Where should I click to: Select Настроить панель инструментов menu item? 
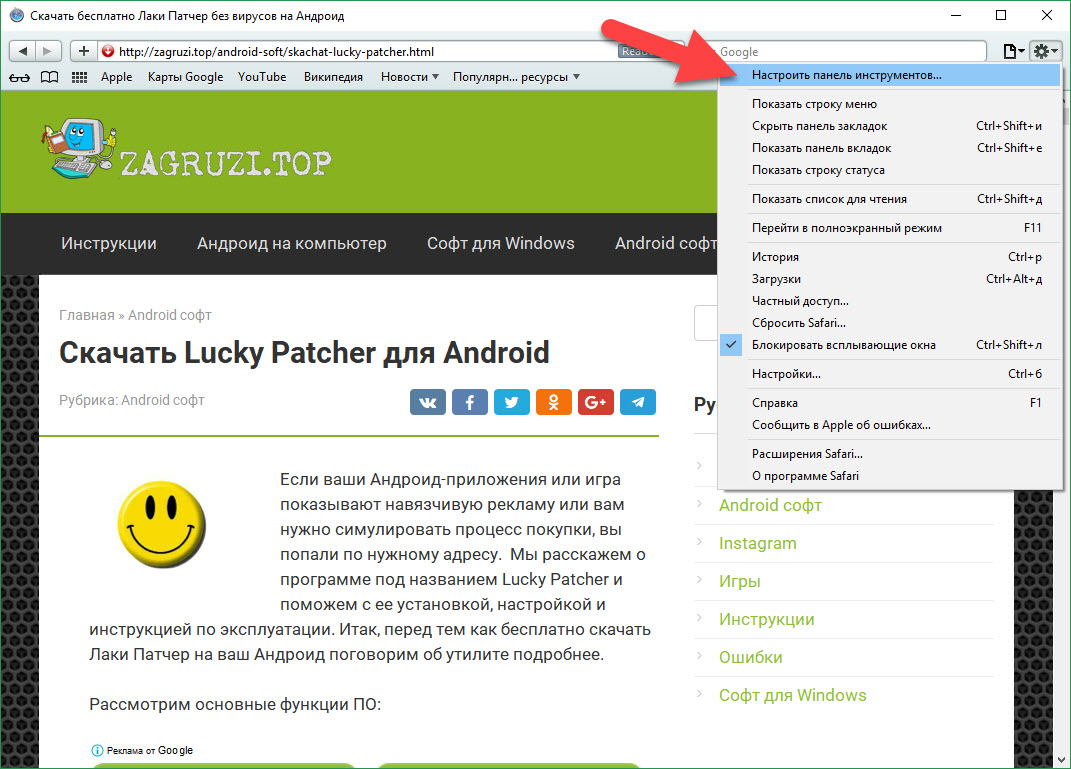click(x=846, y=75)
